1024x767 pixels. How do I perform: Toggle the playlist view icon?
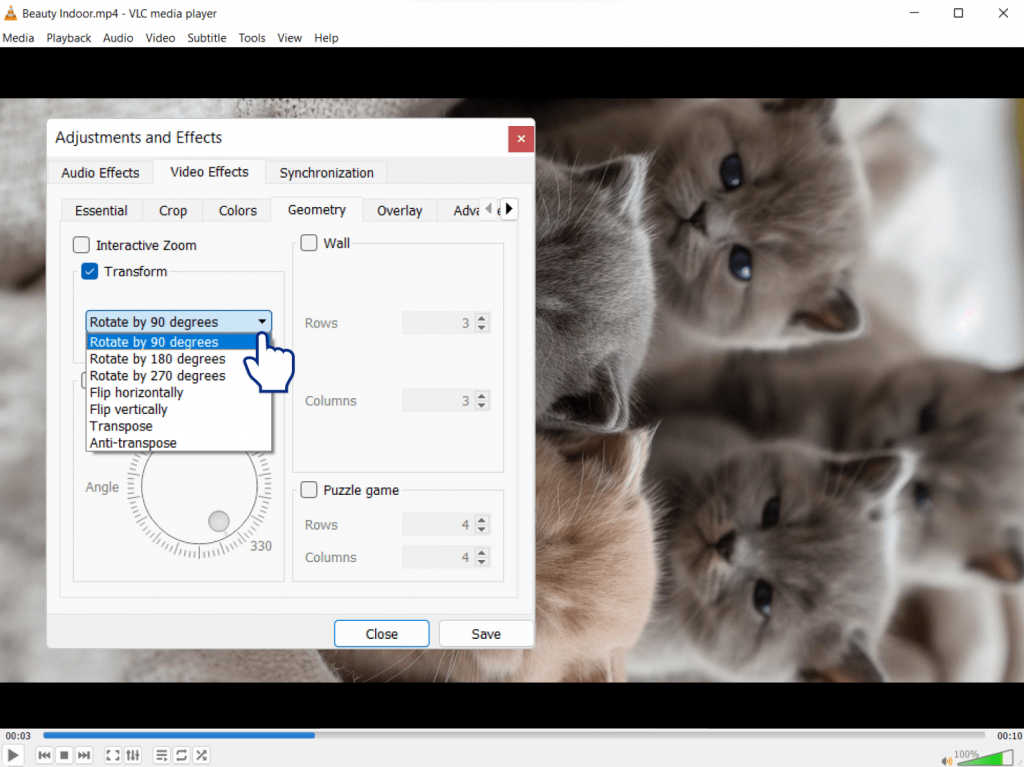[x=161, y=755]
